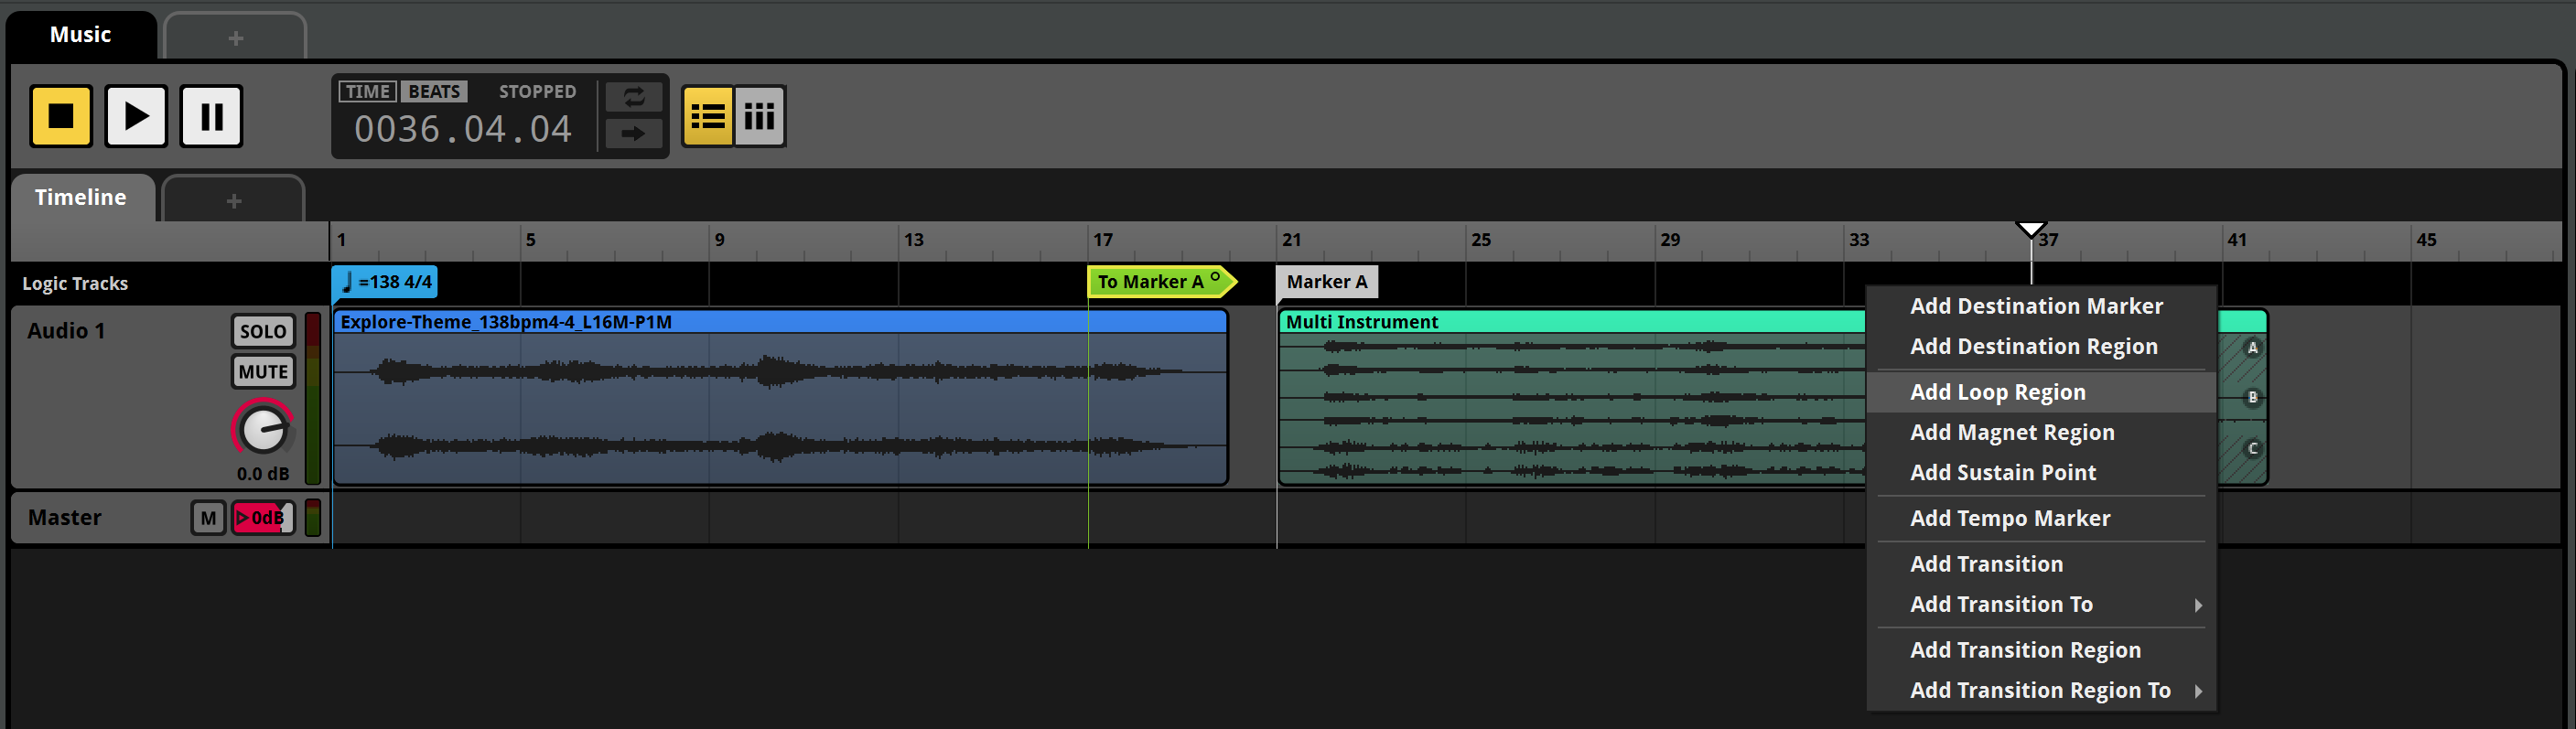The width and height of the screenshot is (2576, 729).
Task: Click the Audio 1 track name
Action: tap(66, 331)
